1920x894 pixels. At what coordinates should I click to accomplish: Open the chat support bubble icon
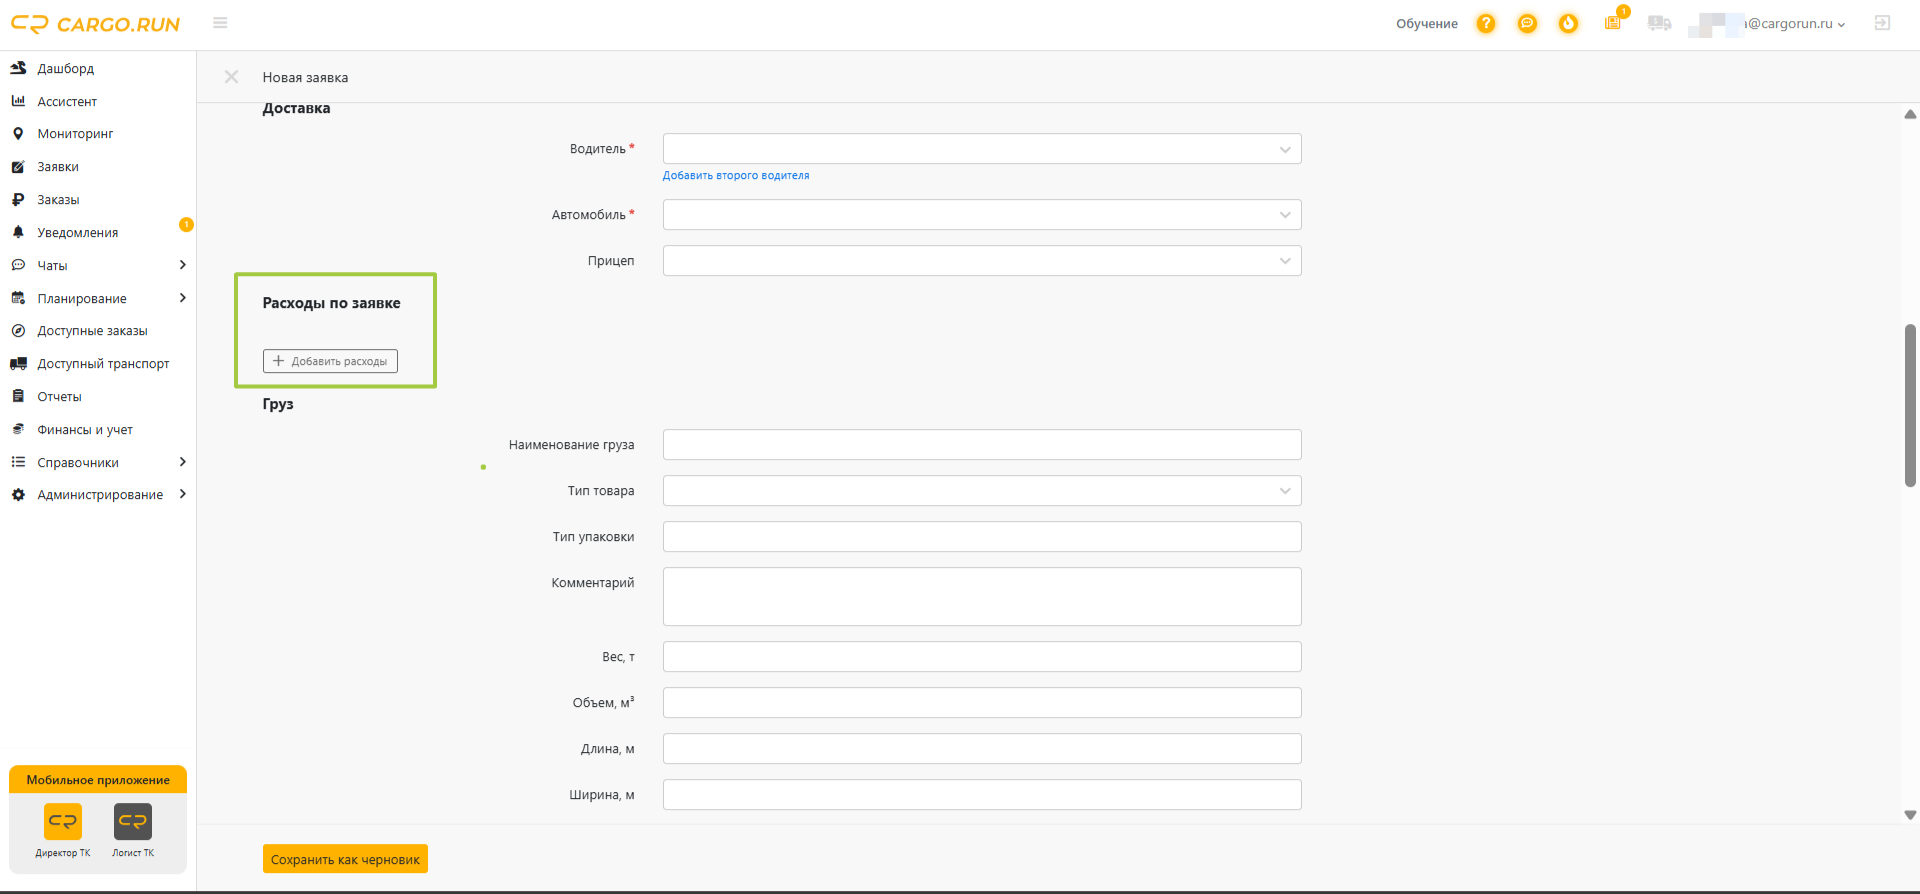coord(1527,23)
